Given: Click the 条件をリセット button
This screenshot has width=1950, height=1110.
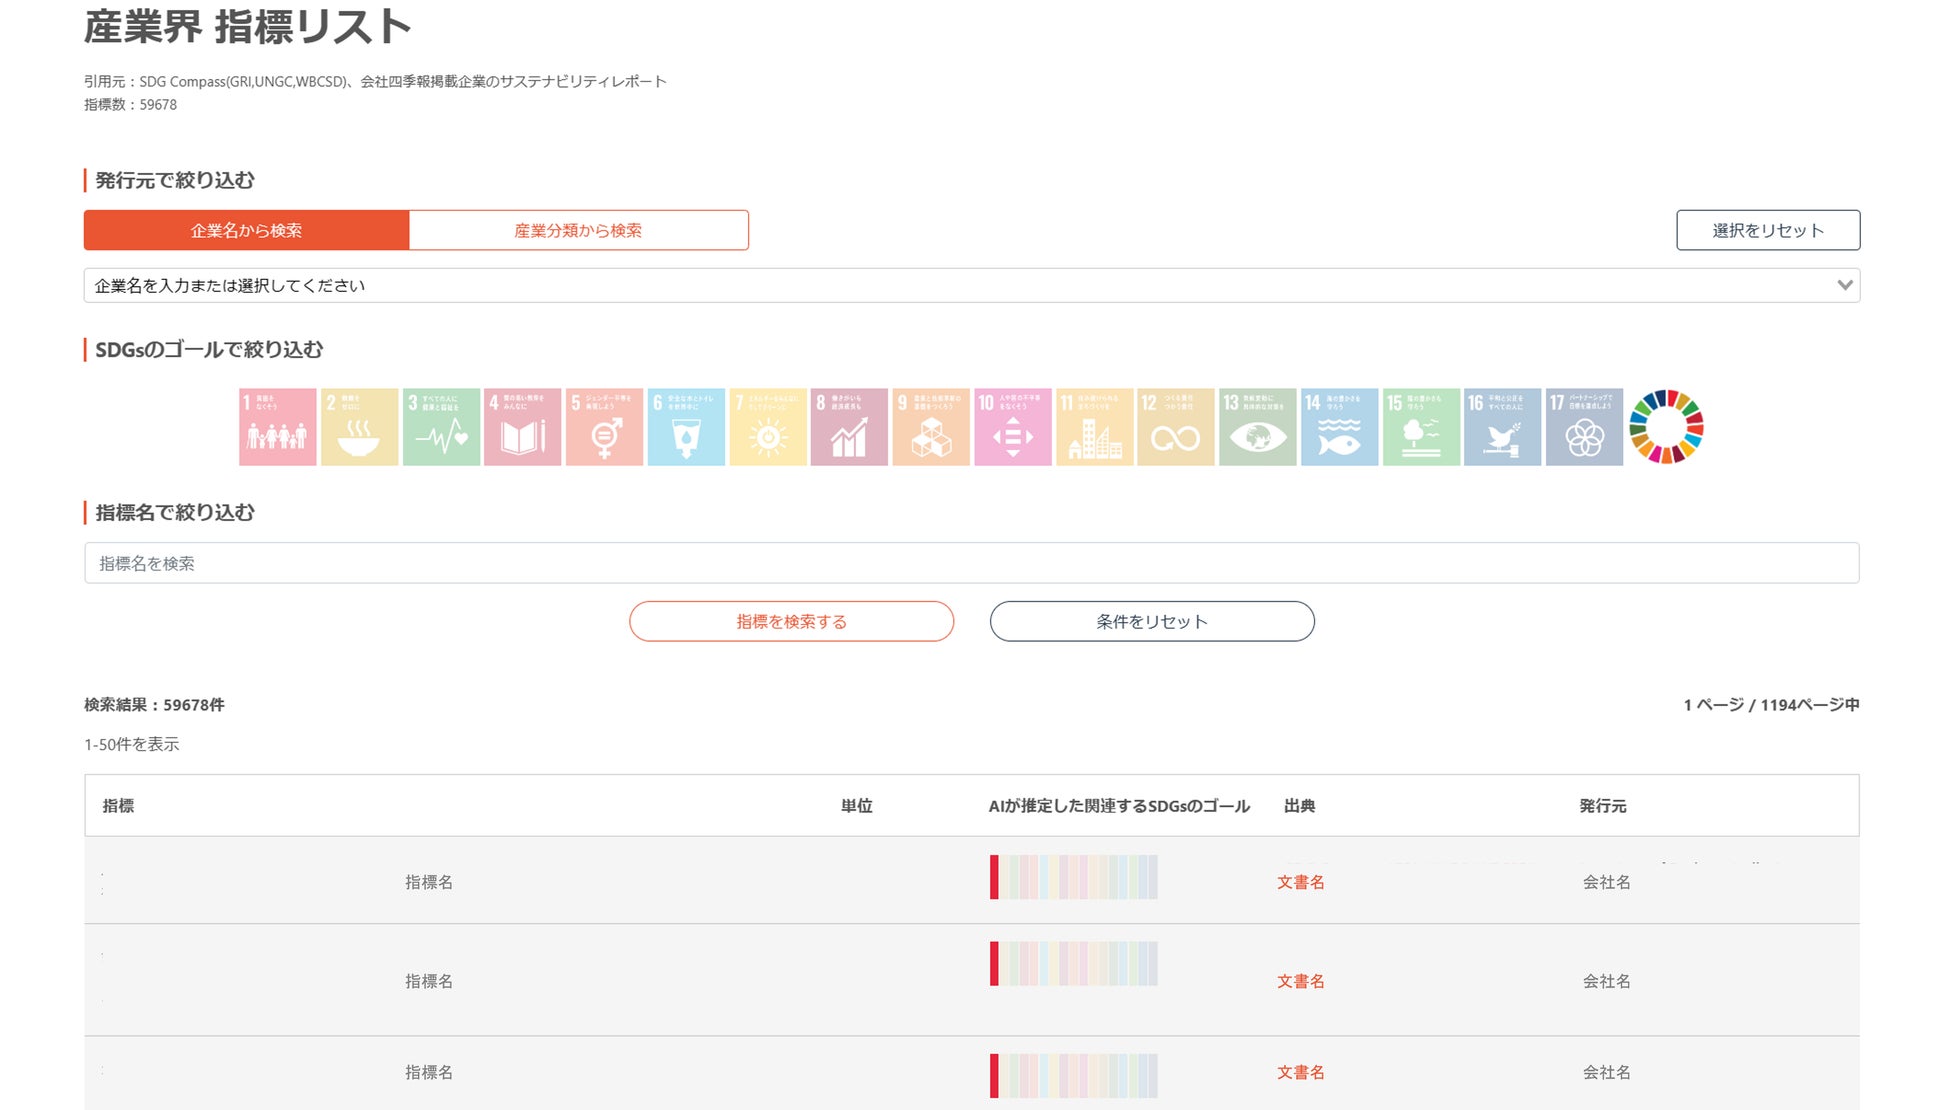Looking at the screenshot, I should [x=1152, y=621].
